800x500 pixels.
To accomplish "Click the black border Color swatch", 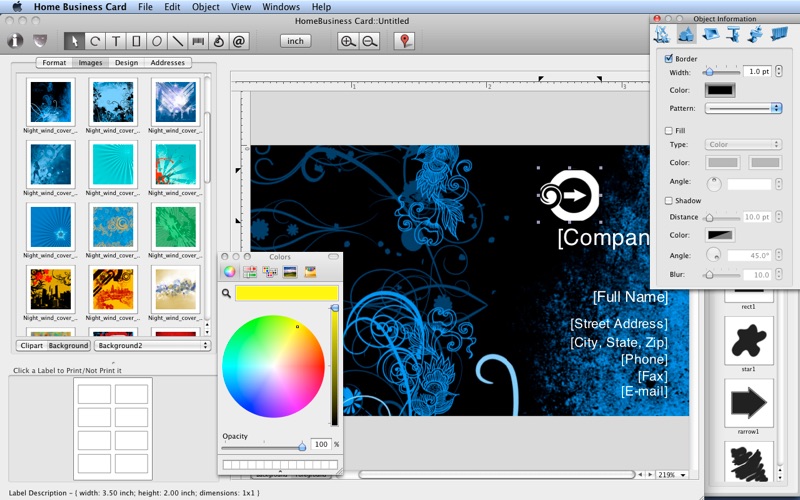I will 720,90.
